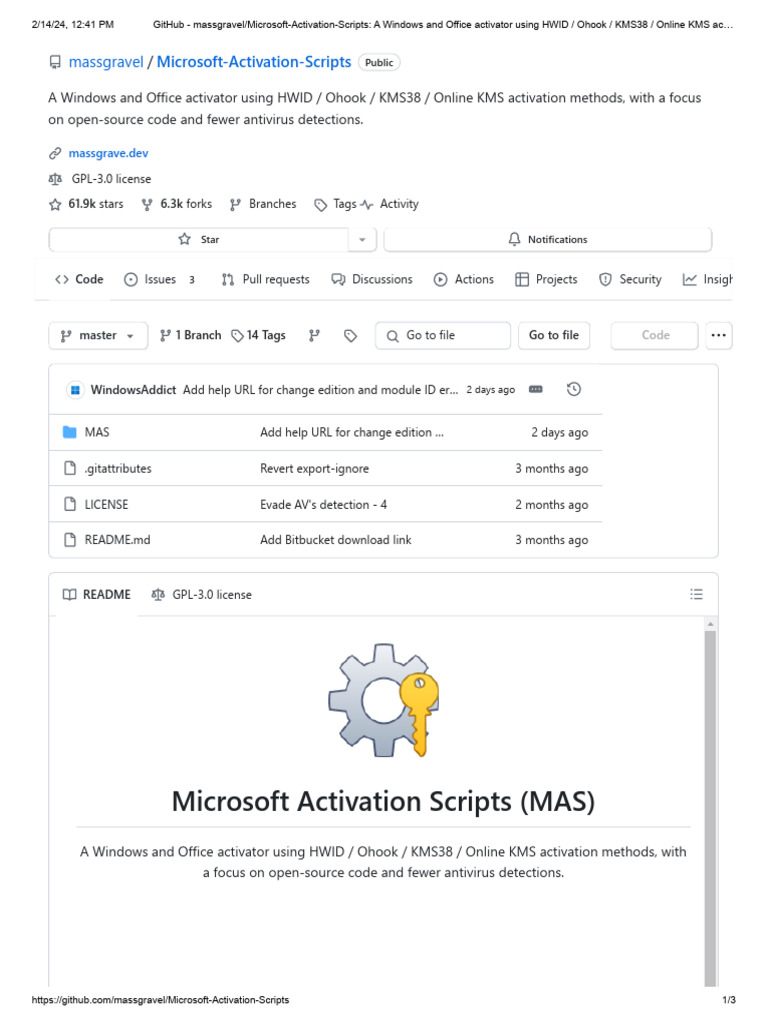768x1024 pixels.
Task: Click the Microsoft Activation Scripts (MAS) heading
Action: (383, 801)
